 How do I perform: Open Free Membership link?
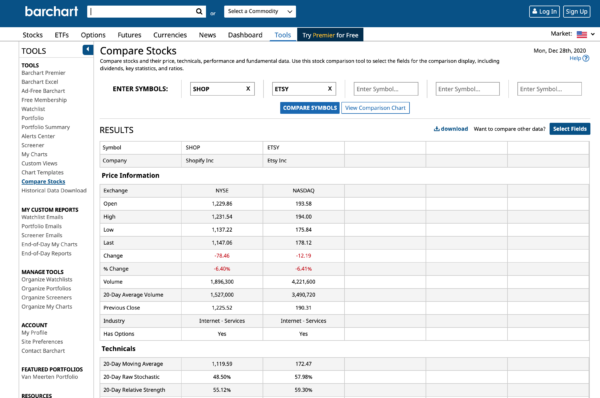point(44,100)
